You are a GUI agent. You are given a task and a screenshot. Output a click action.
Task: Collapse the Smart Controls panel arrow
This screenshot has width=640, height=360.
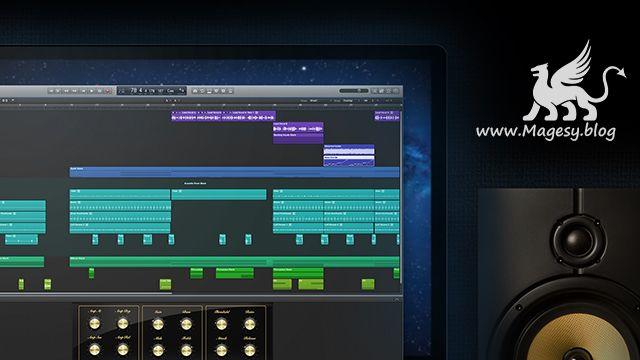(x=396, y=300)
